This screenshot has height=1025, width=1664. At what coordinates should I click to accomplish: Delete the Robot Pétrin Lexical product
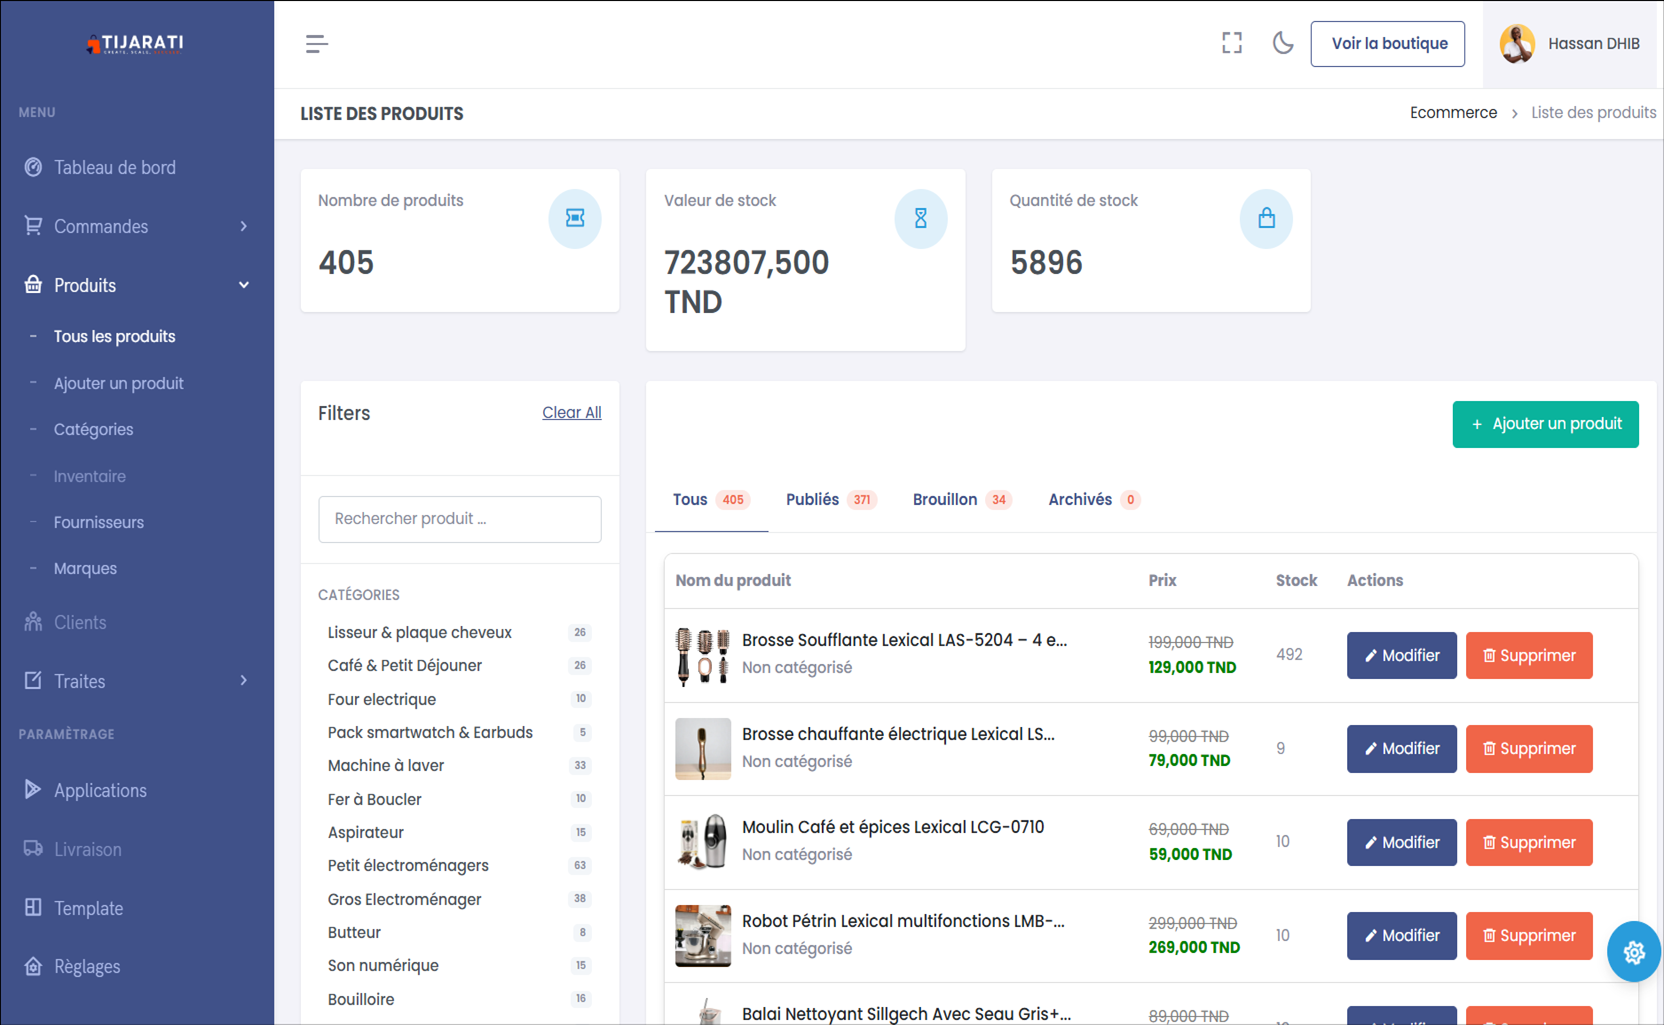pos(1529,936)
